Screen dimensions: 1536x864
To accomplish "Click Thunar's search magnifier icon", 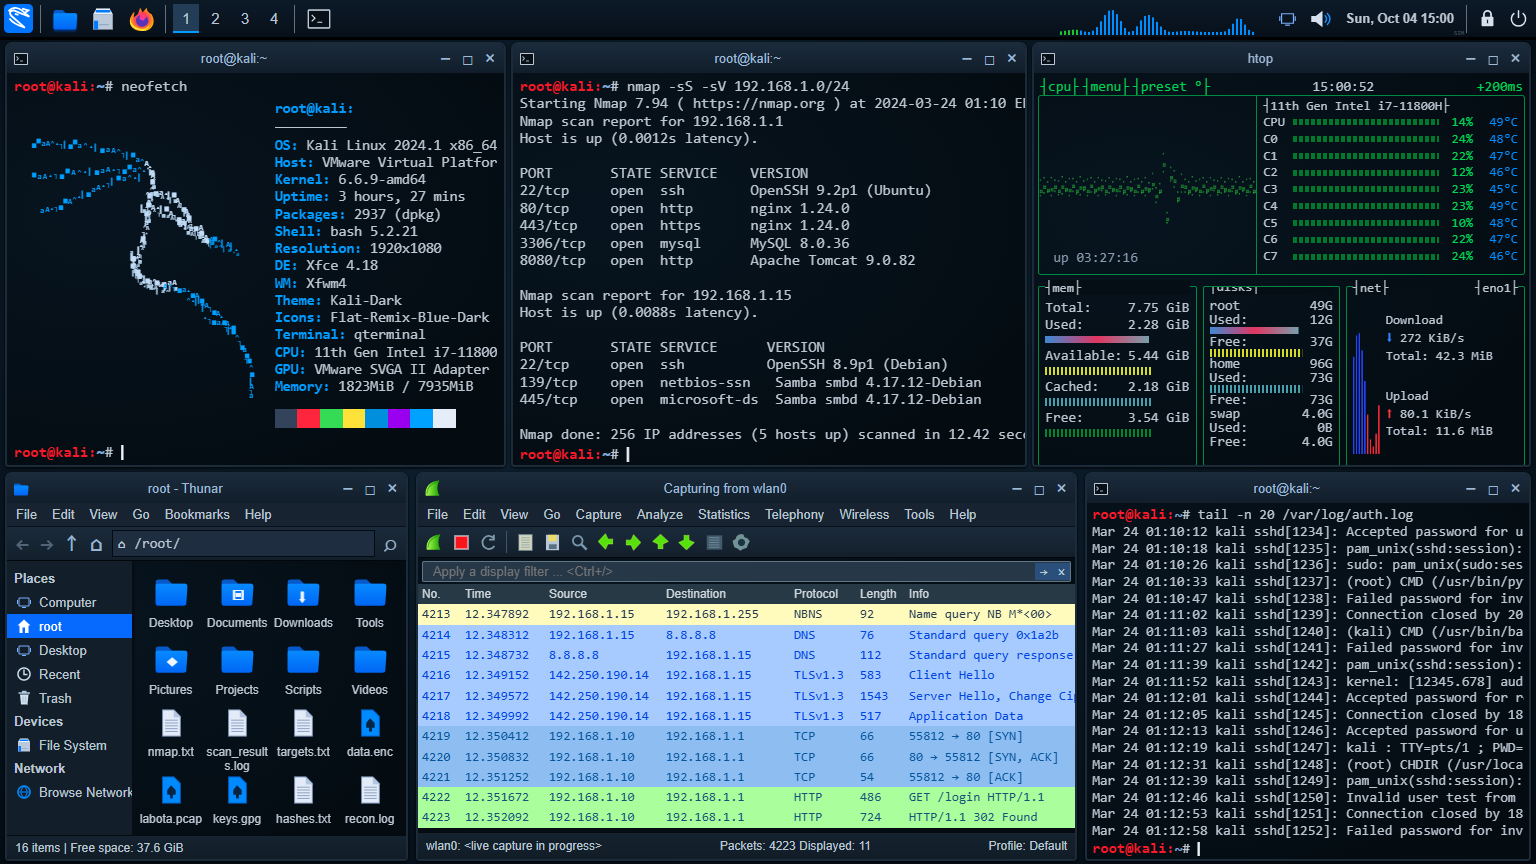I will coord(390,544).
